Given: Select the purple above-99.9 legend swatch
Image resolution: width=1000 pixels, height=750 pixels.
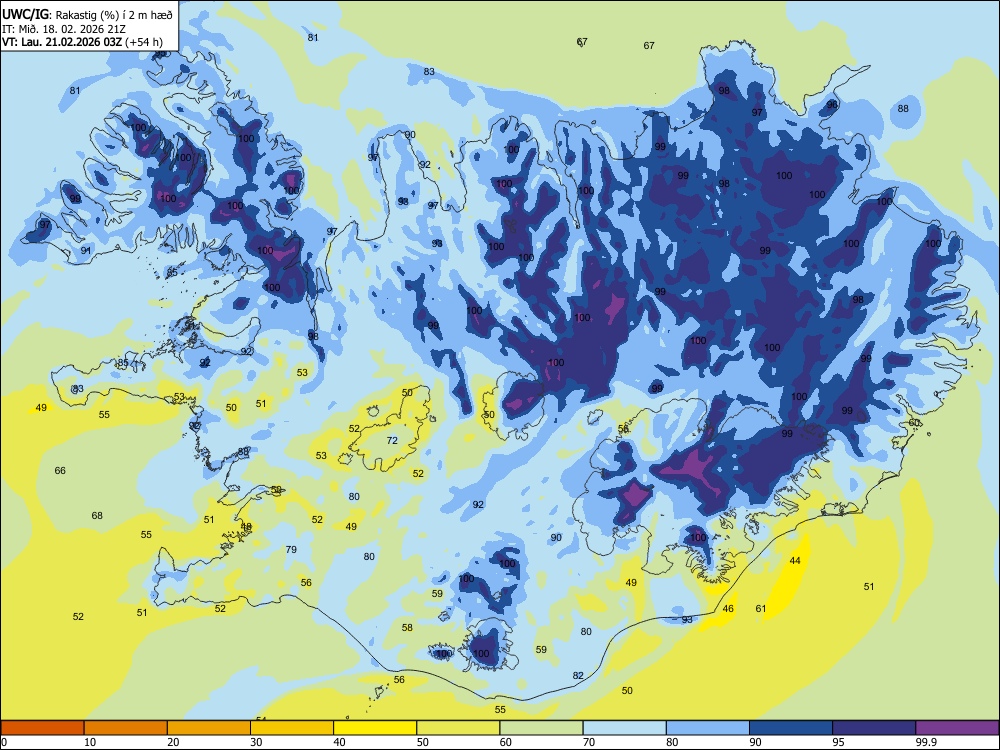Looking at the screenshot, I should tap(957, 728).
